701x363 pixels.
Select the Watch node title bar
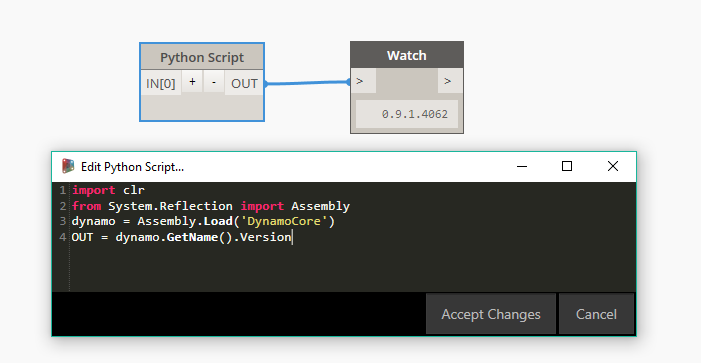(407, 55)
